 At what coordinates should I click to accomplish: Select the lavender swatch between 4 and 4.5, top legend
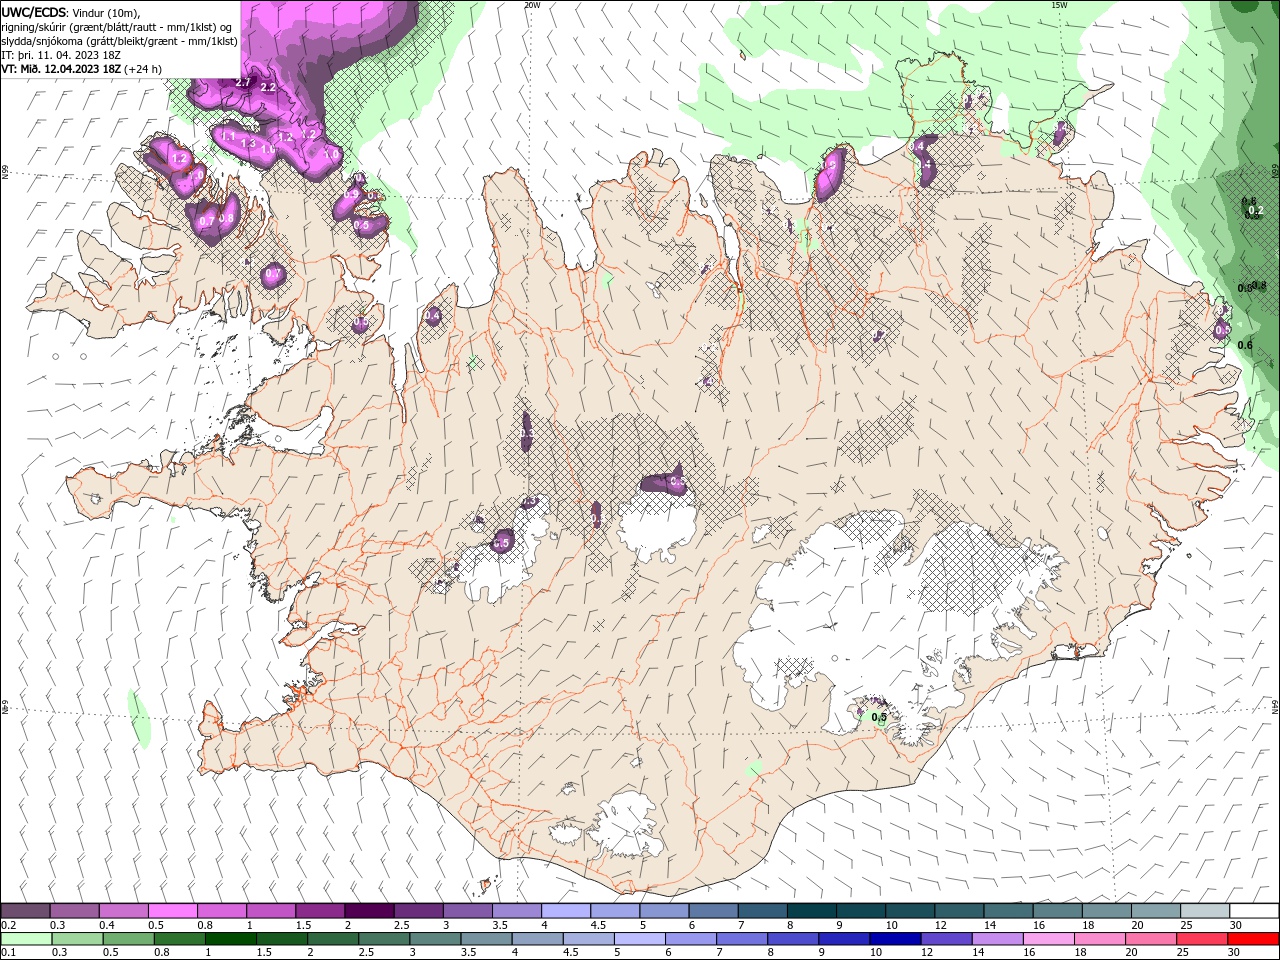[x=565, y=911]
